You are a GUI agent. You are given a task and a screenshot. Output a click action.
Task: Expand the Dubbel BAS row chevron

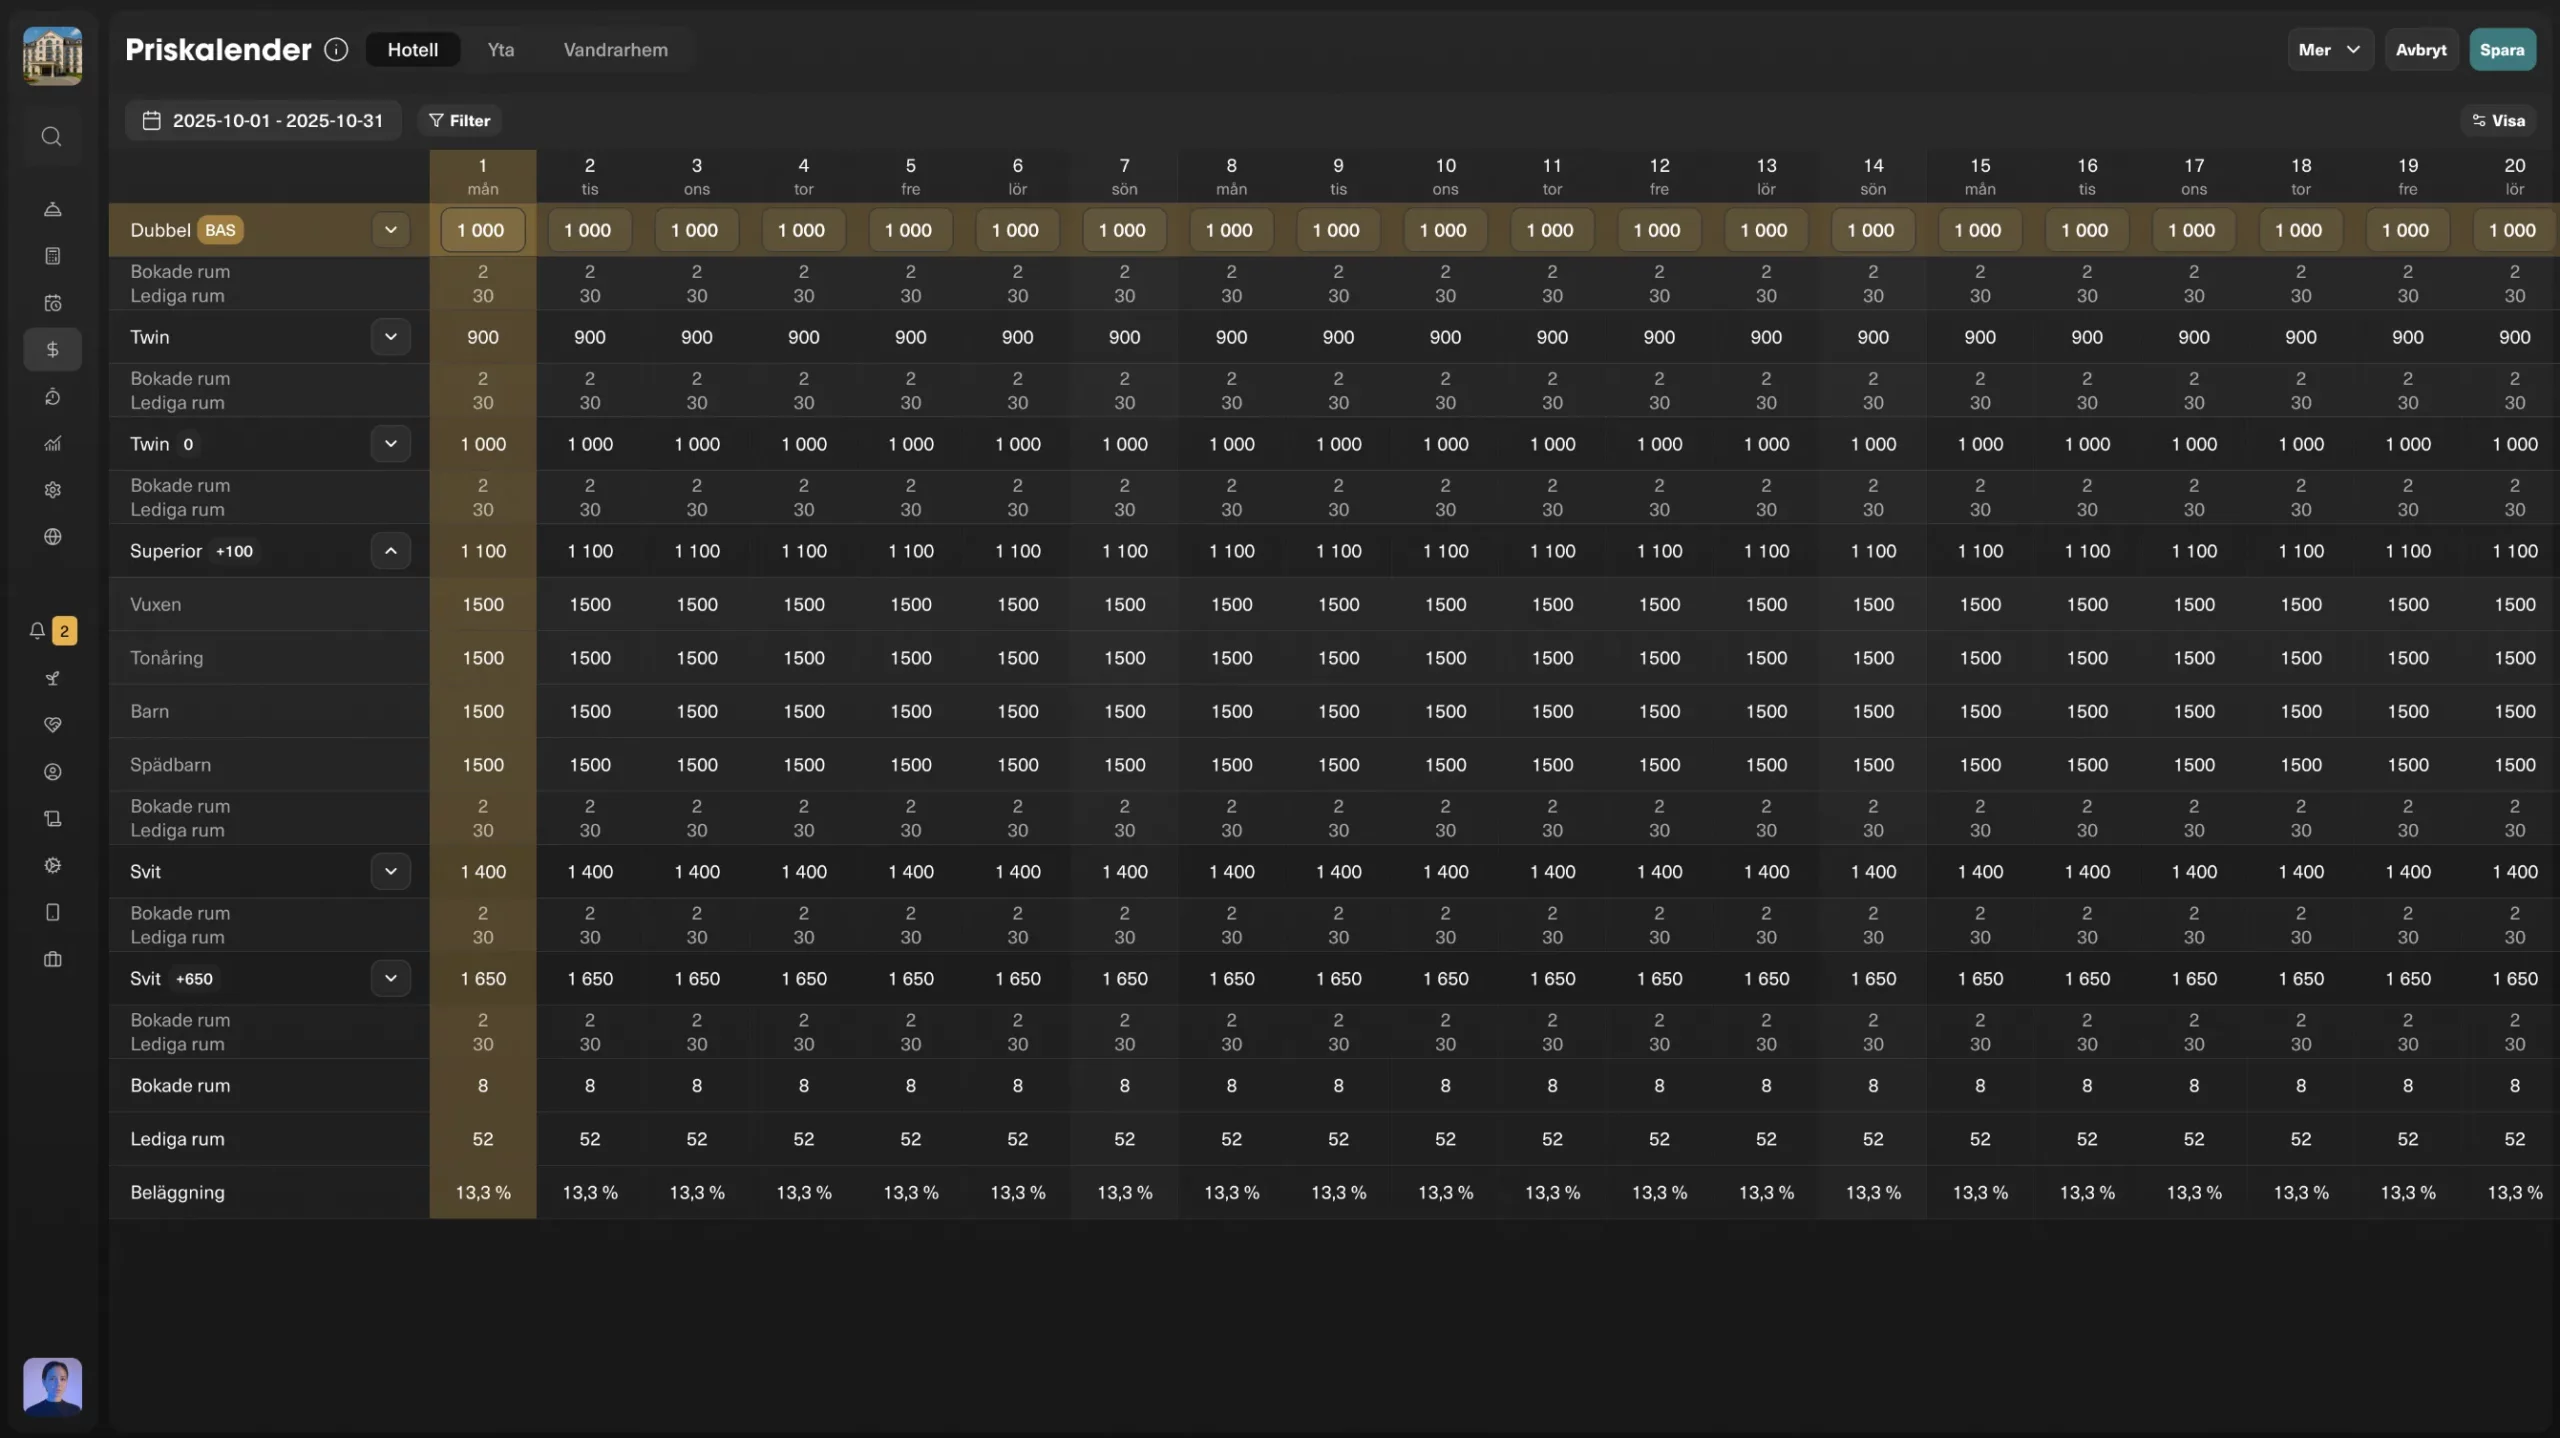[x=390, y=230]
